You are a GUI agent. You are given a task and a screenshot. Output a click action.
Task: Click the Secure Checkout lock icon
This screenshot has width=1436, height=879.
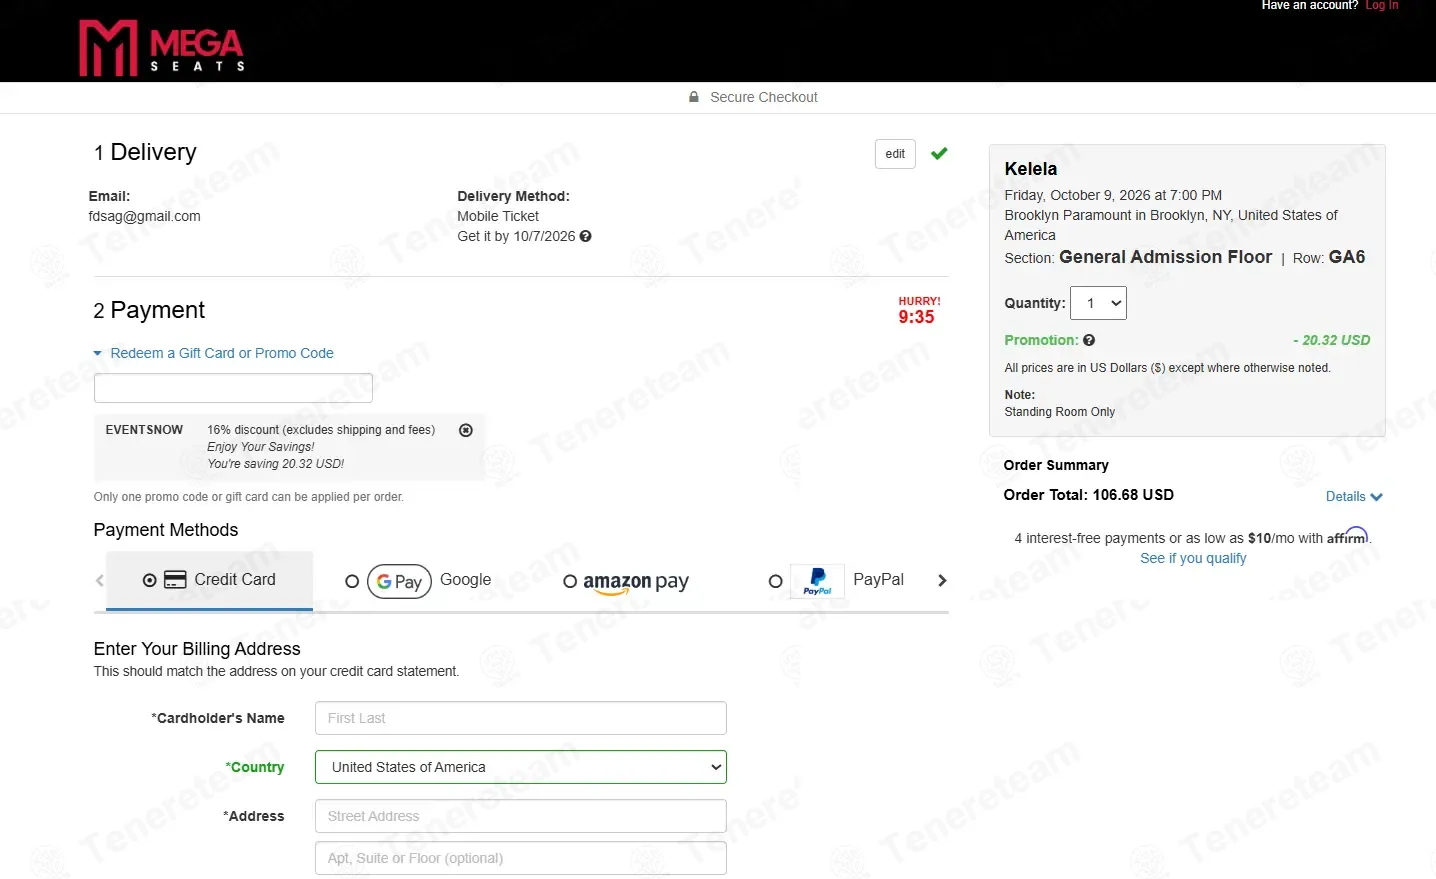694,97
